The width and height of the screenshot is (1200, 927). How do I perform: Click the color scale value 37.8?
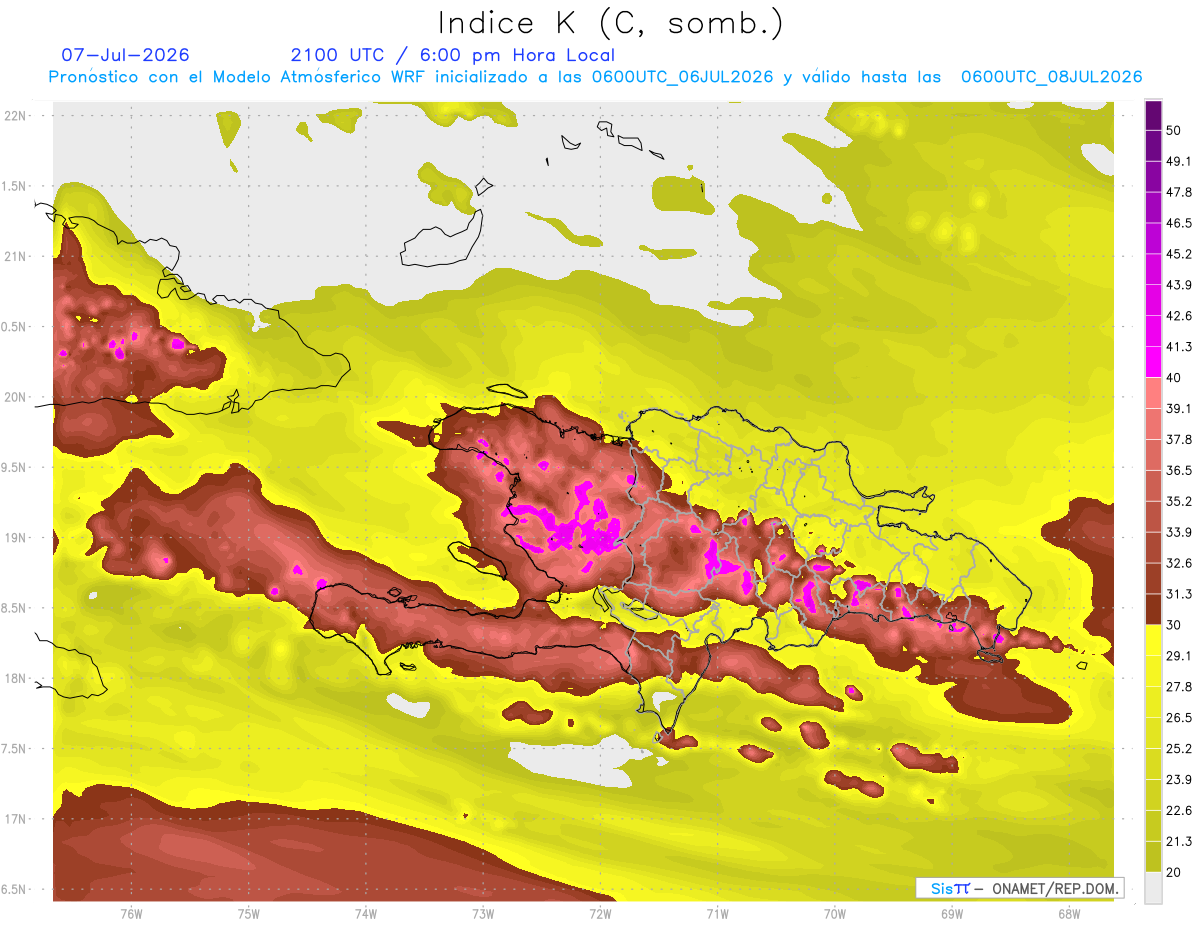pyautogui.click(x=1178, y=439)
